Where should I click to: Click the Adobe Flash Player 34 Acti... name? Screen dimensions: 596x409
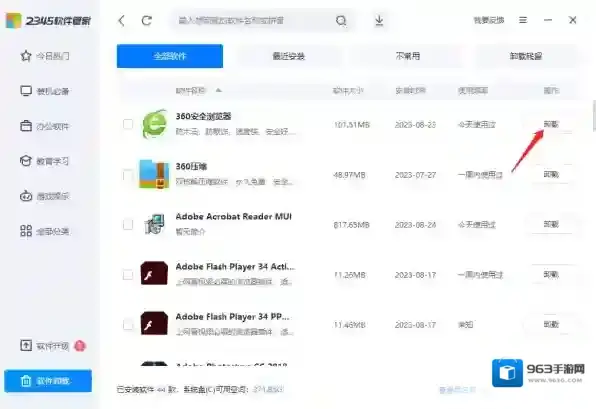[x=235, y=267]
